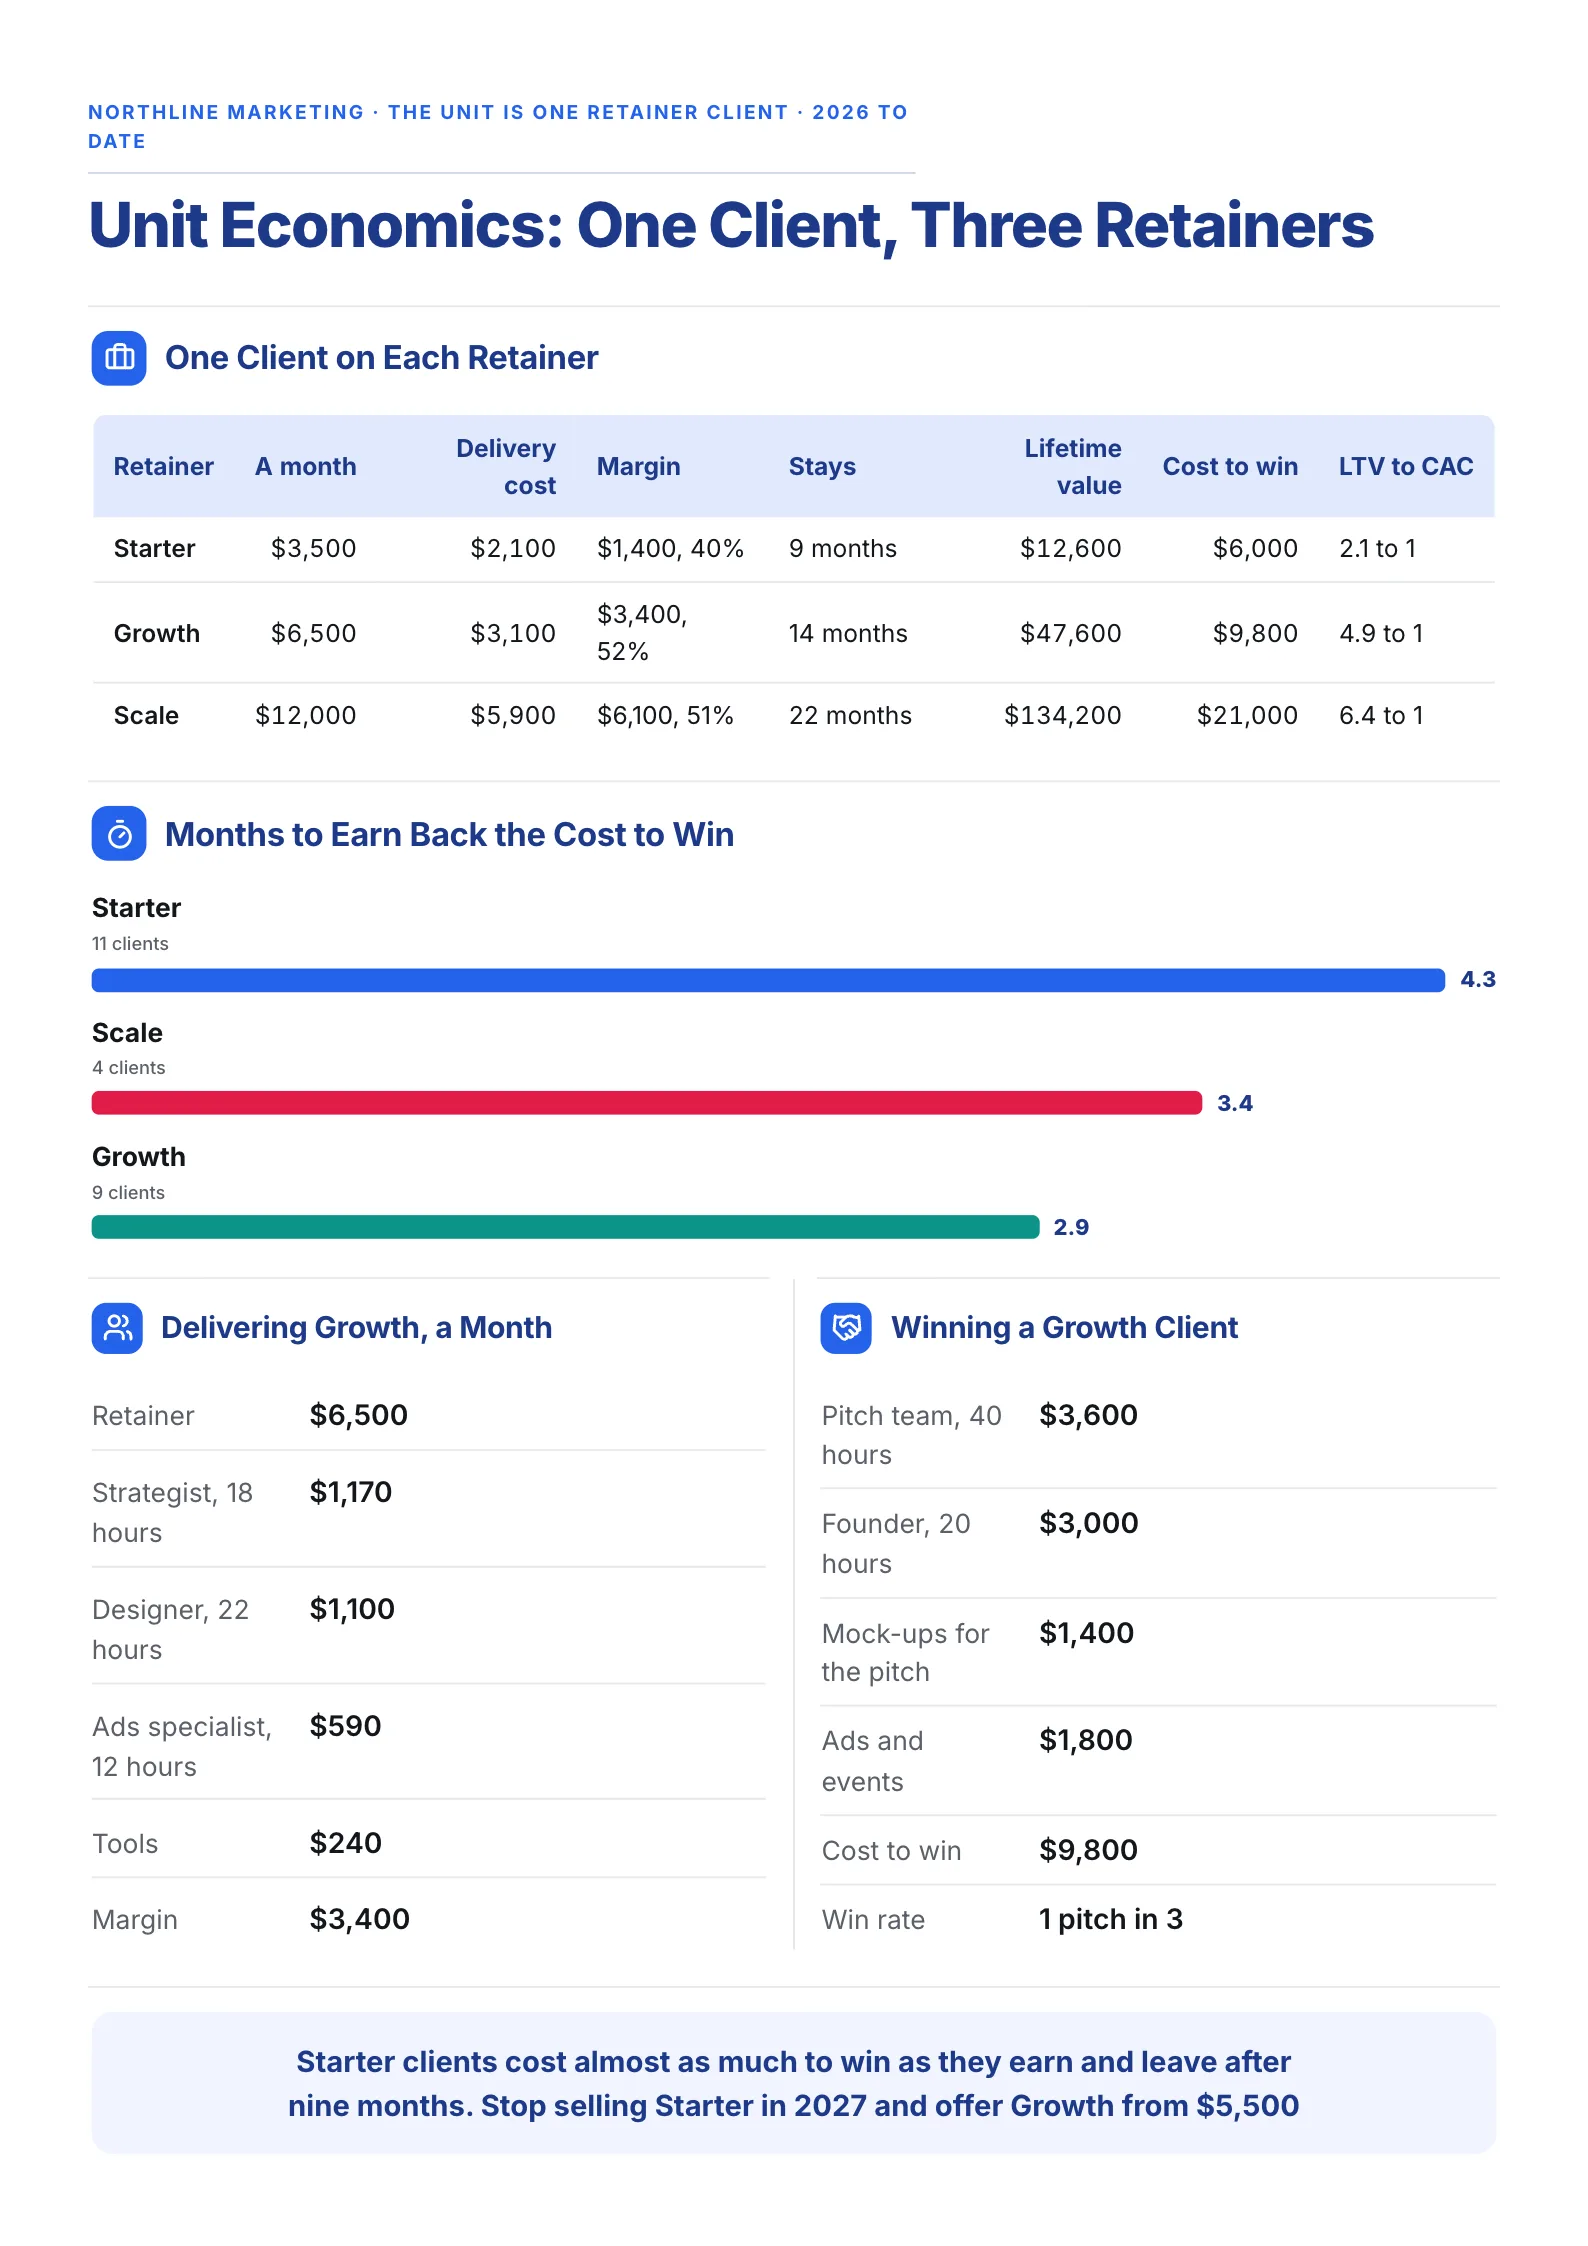Click the '4.3' value label on Starter bar
This screenshot has width=1588, height=2246.
1478,980
